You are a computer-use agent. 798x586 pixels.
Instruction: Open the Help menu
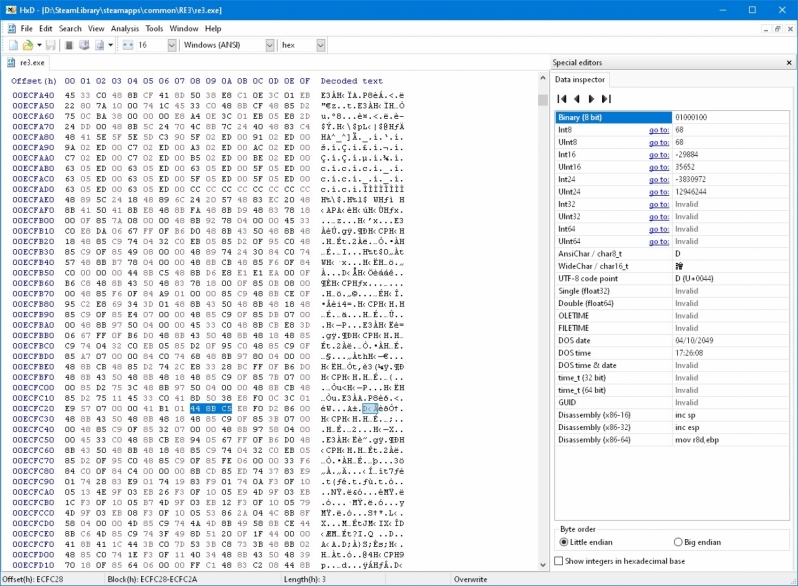tap(213, 29)
